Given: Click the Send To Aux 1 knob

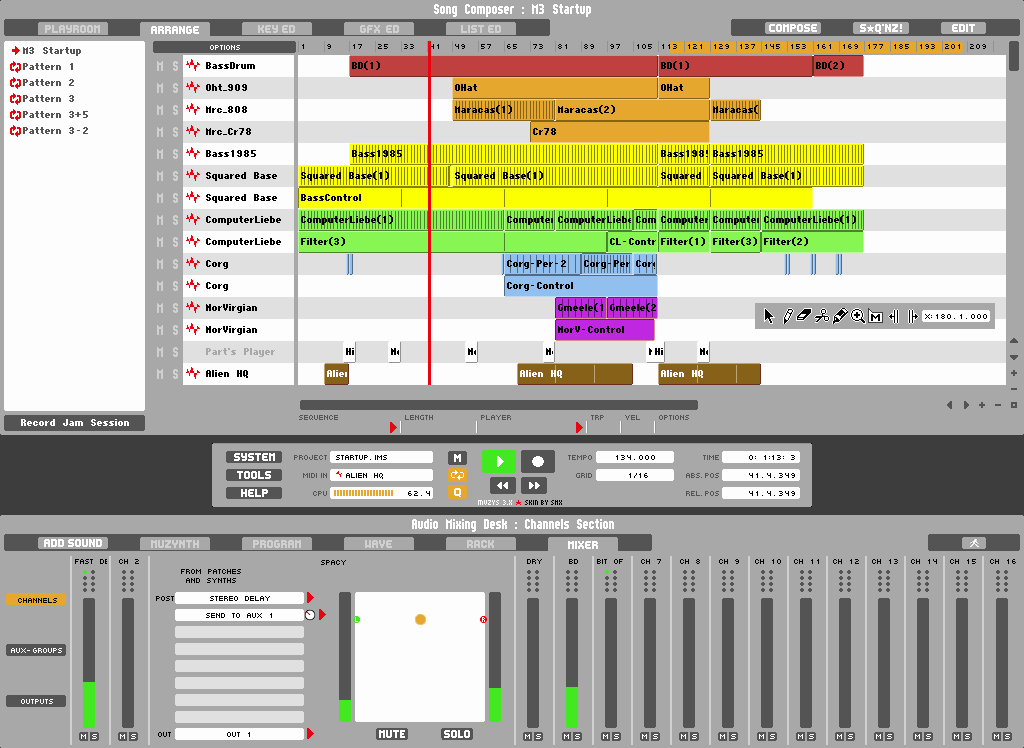Looking at the screenshot, I should point(310,615).
